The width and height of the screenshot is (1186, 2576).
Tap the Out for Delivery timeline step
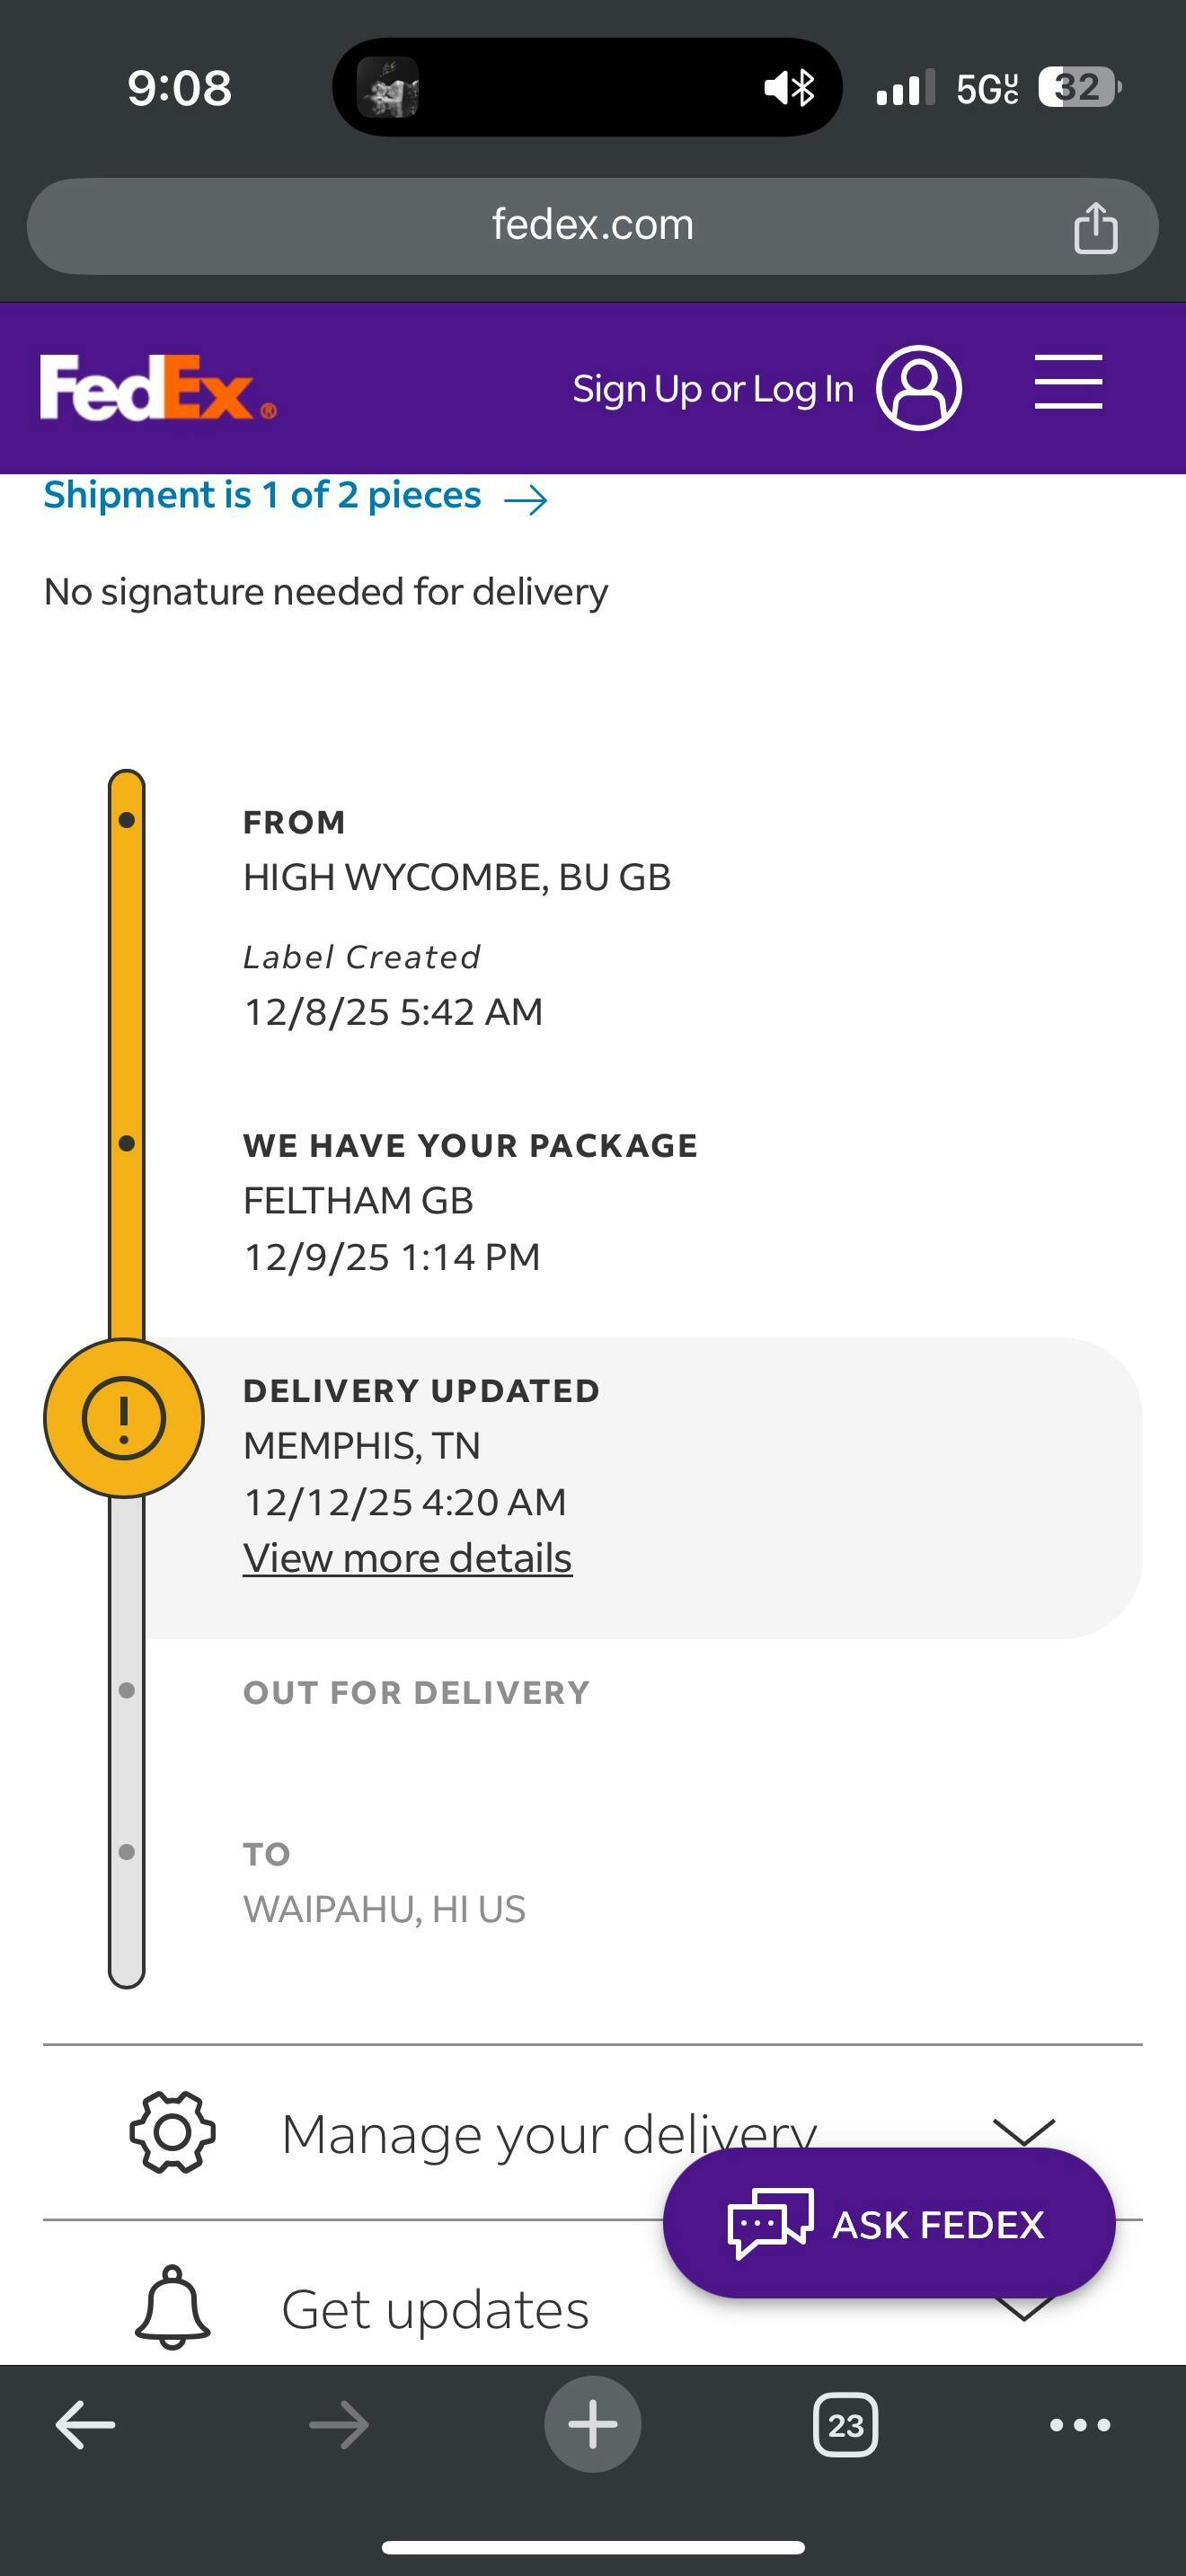[x=416, y=1692]
